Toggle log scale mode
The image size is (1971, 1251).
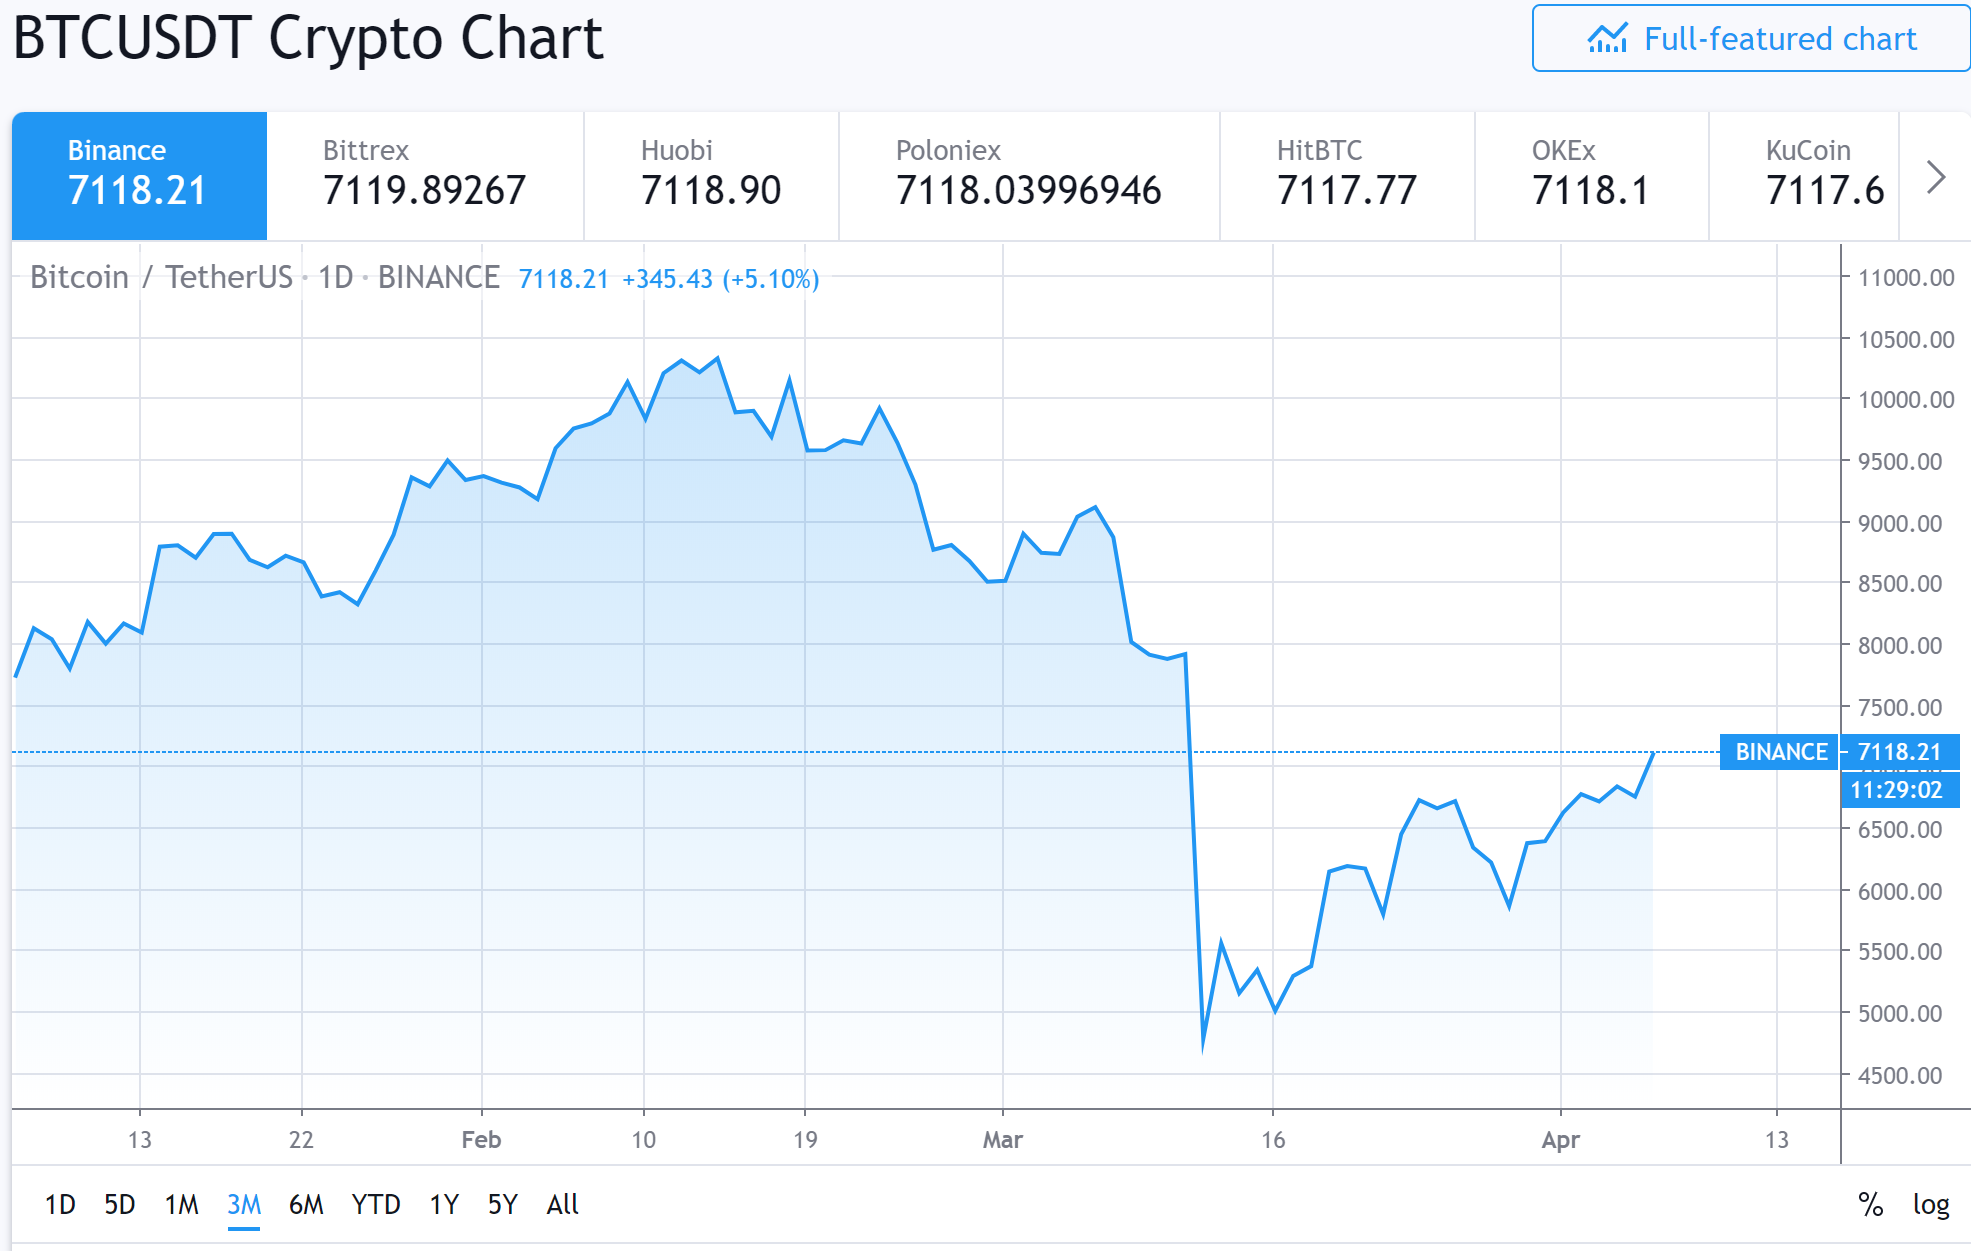[x=1931, y=1204]
